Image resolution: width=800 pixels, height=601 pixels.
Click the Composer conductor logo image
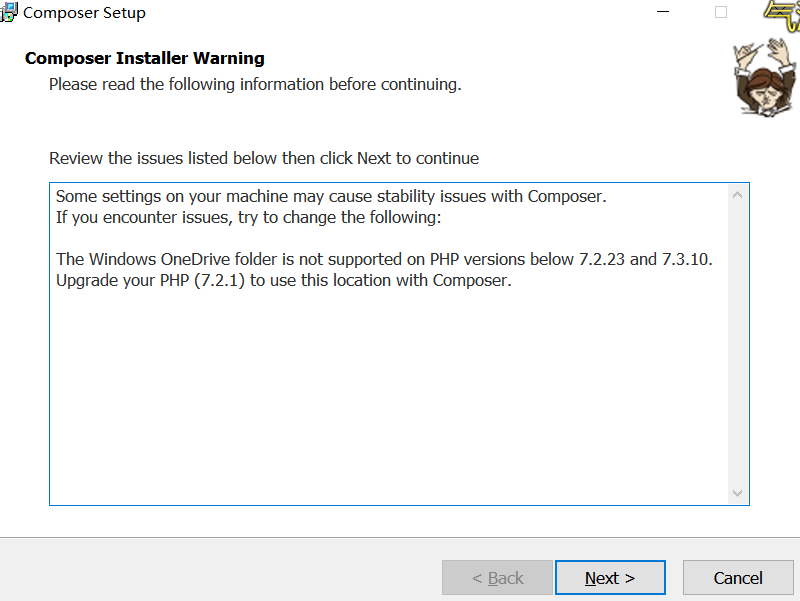(x=764, y=77)
